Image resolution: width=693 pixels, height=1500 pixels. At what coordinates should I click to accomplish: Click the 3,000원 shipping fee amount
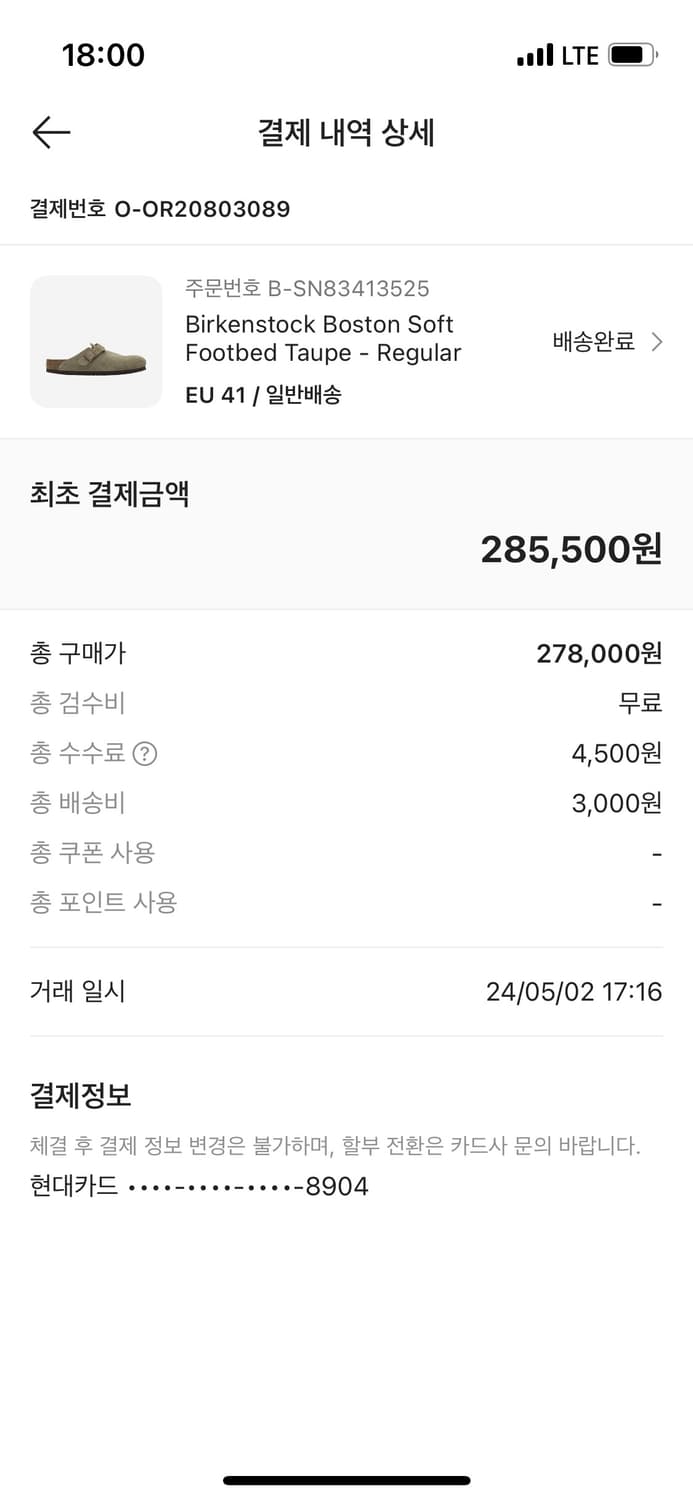click(616, 803)
